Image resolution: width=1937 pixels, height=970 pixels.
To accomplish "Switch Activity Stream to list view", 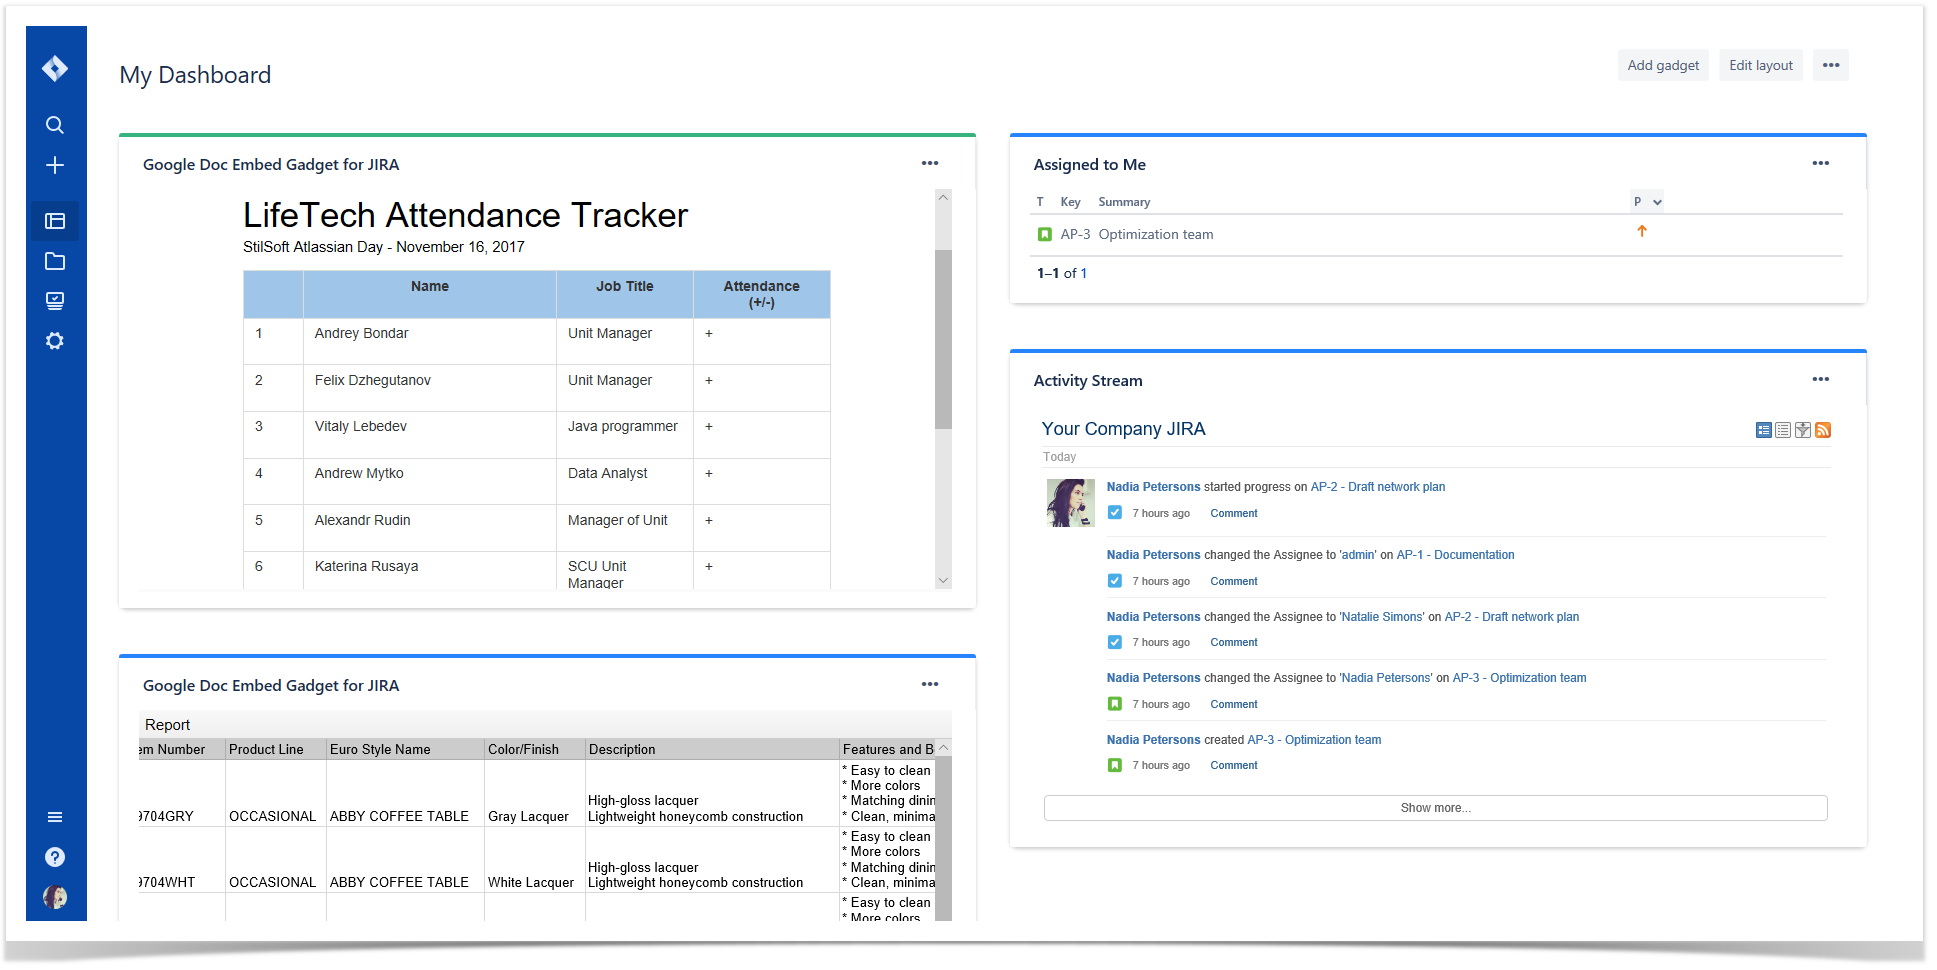I will pyautogui.click(x=1783, y=430).
